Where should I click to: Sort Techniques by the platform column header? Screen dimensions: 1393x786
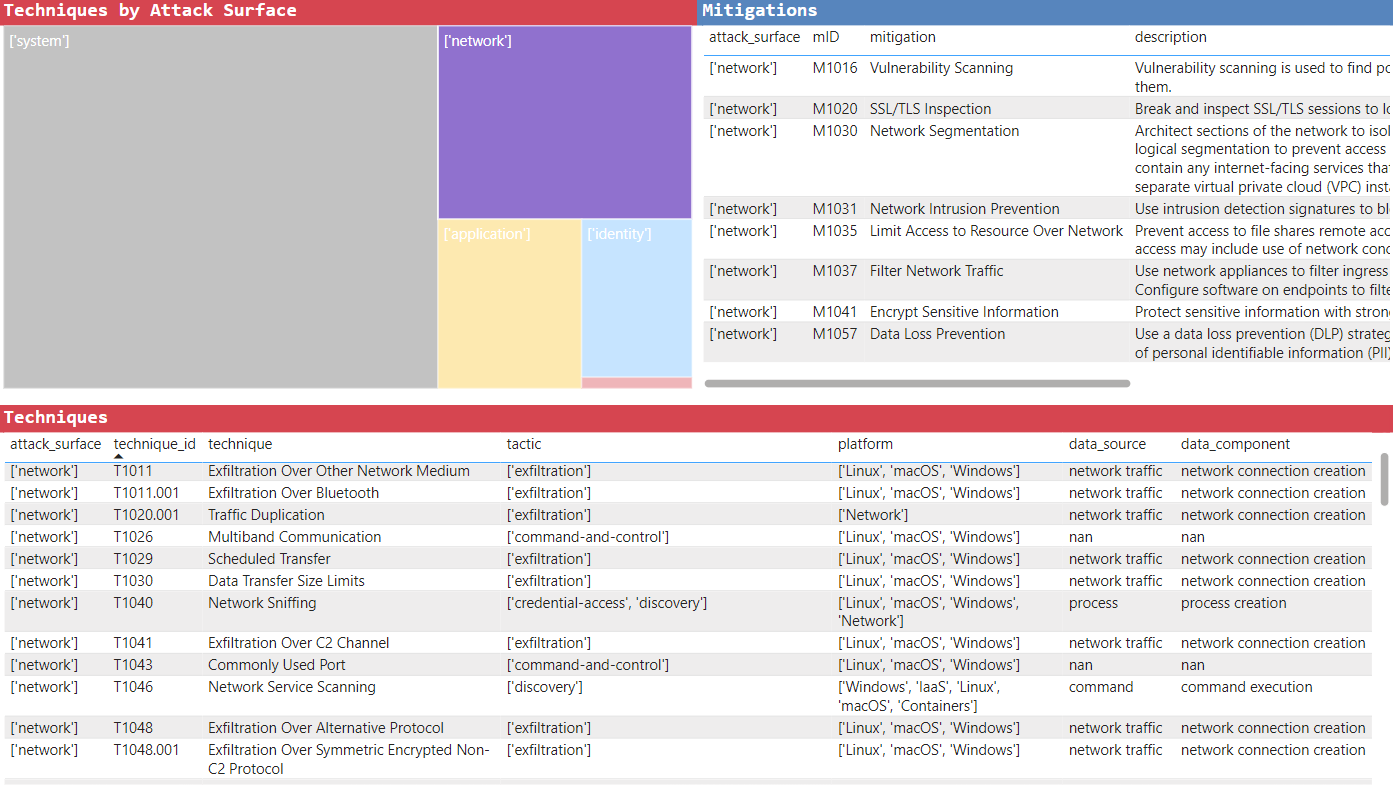pos(865,443)
